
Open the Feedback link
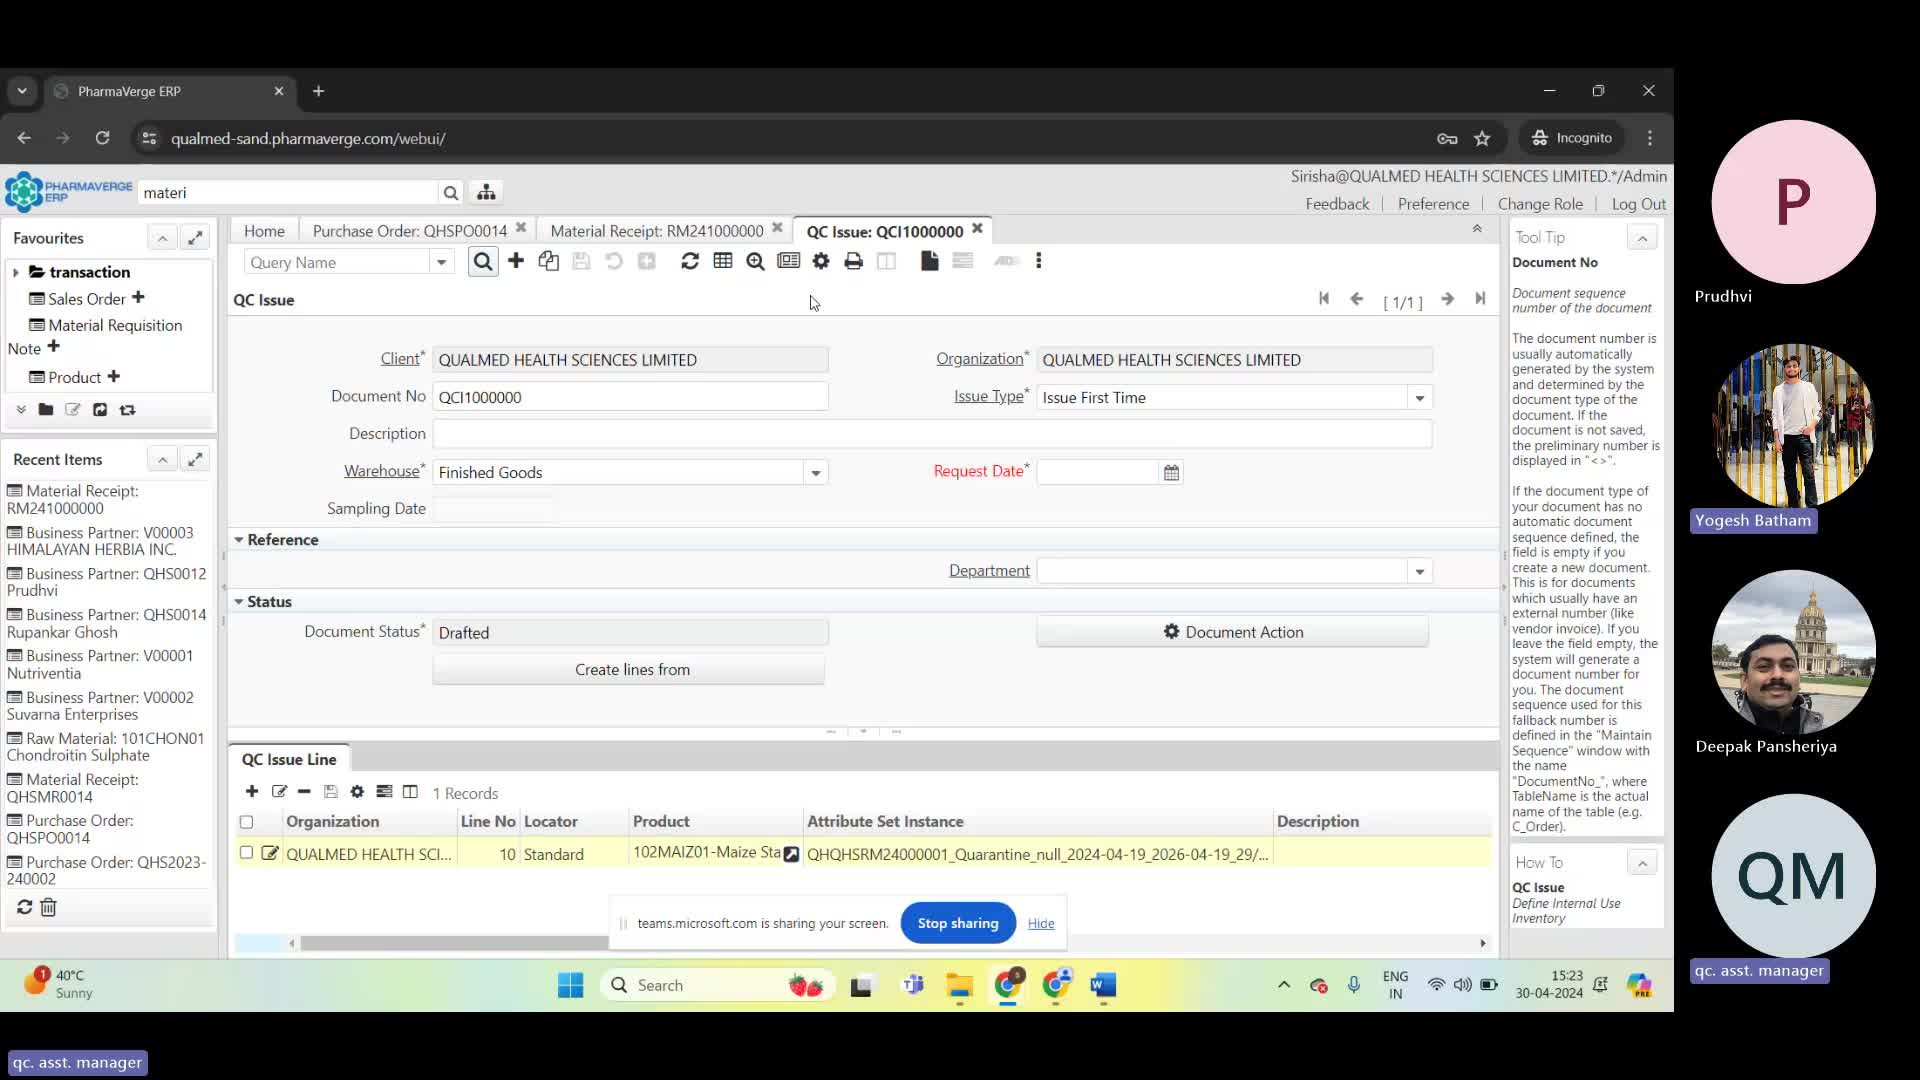1337,204
